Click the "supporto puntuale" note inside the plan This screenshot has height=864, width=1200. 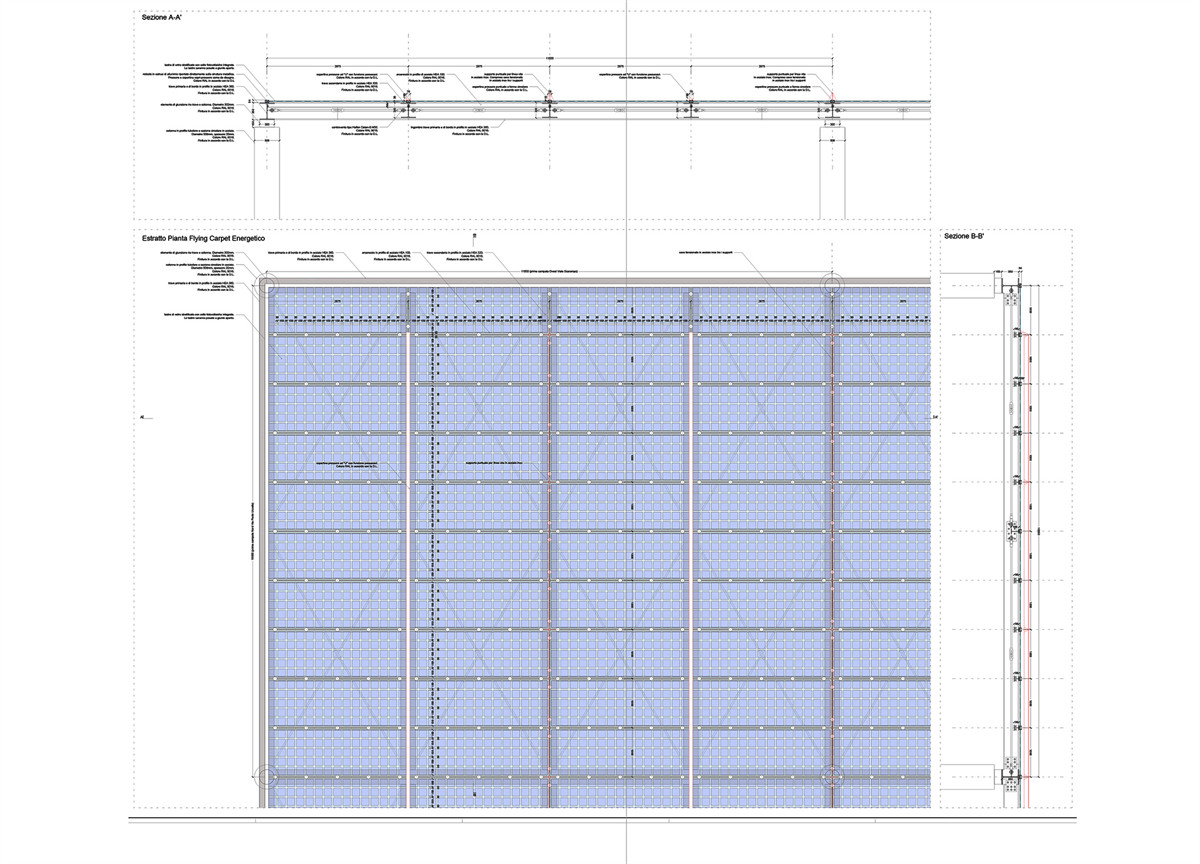(x=495, y=464)
